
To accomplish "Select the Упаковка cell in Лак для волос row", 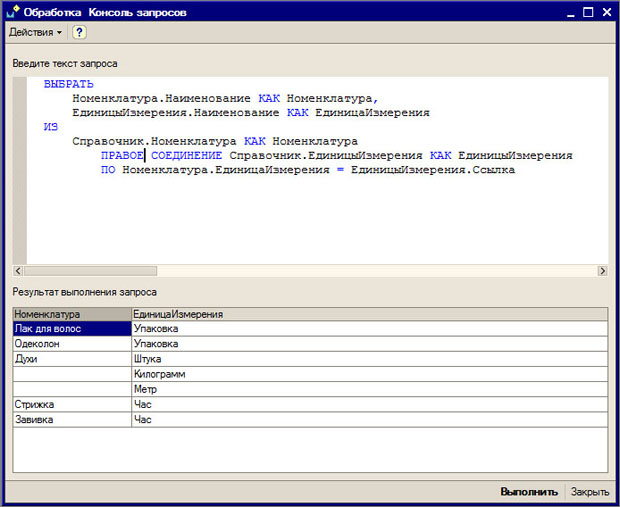I will point(369,329).
